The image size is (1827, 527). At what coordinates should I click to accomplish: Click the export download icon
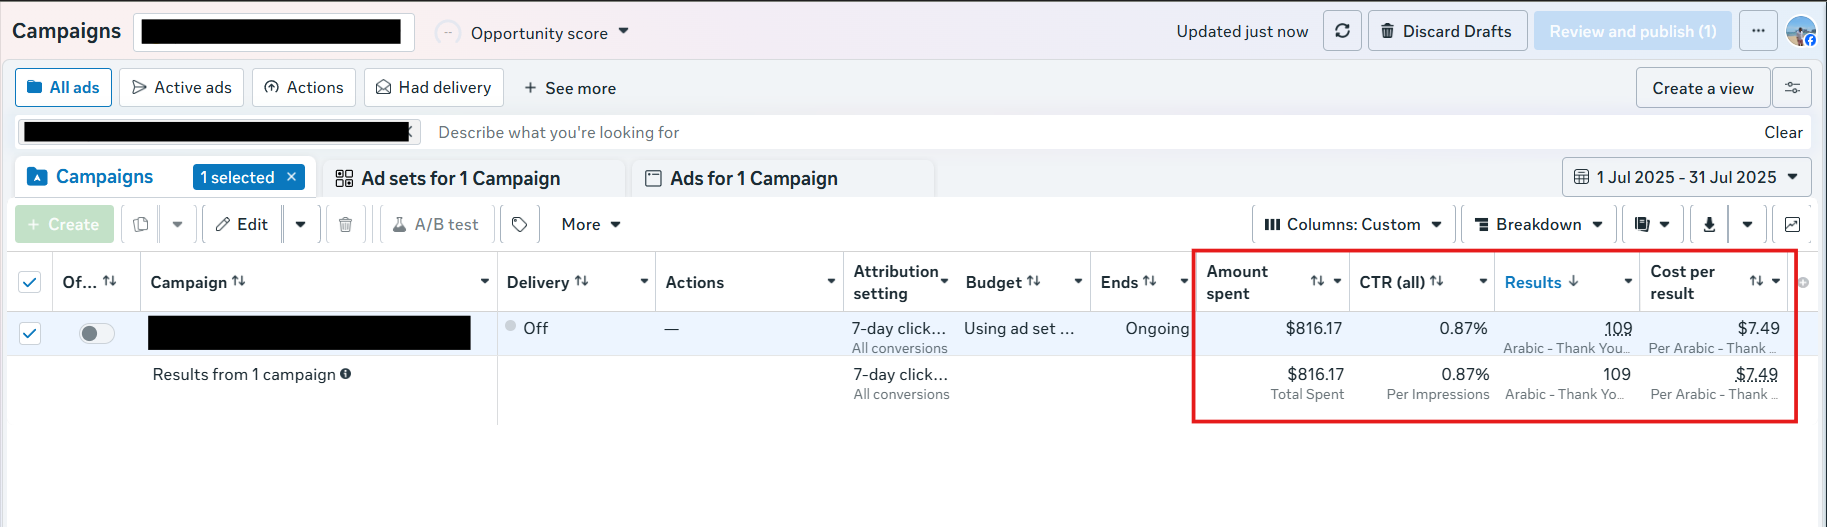(1709, 224)
